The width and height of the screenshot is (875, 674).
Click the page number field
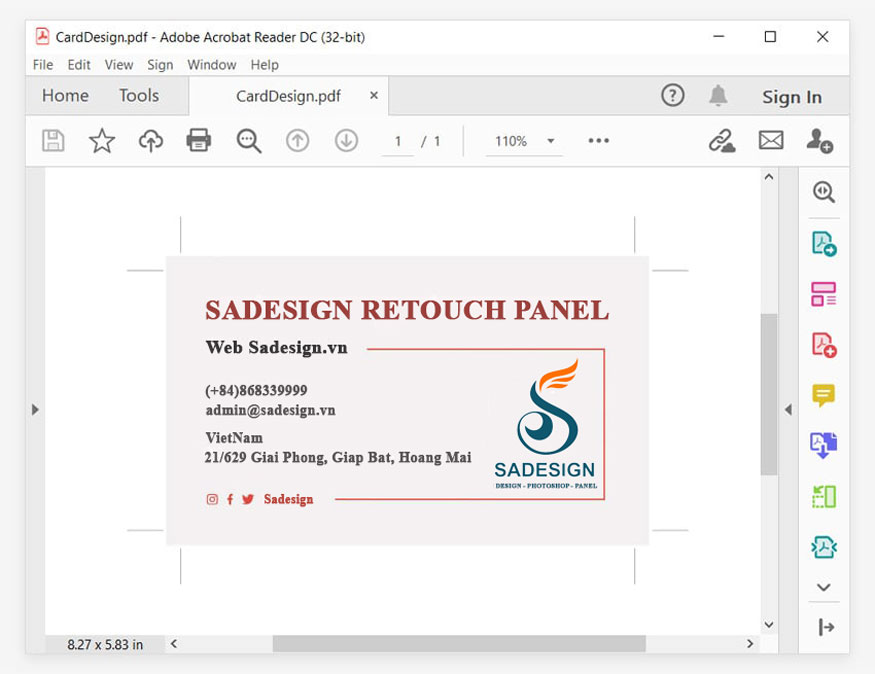[x=398, y=141]
